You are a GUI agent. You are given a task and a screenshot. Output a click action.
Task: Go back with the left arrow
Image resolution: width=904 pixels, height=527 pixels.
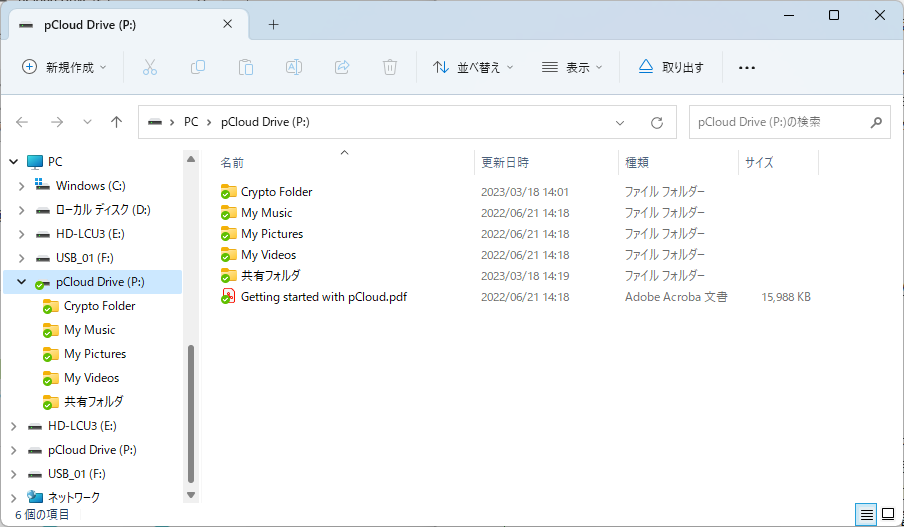(22, 122)
